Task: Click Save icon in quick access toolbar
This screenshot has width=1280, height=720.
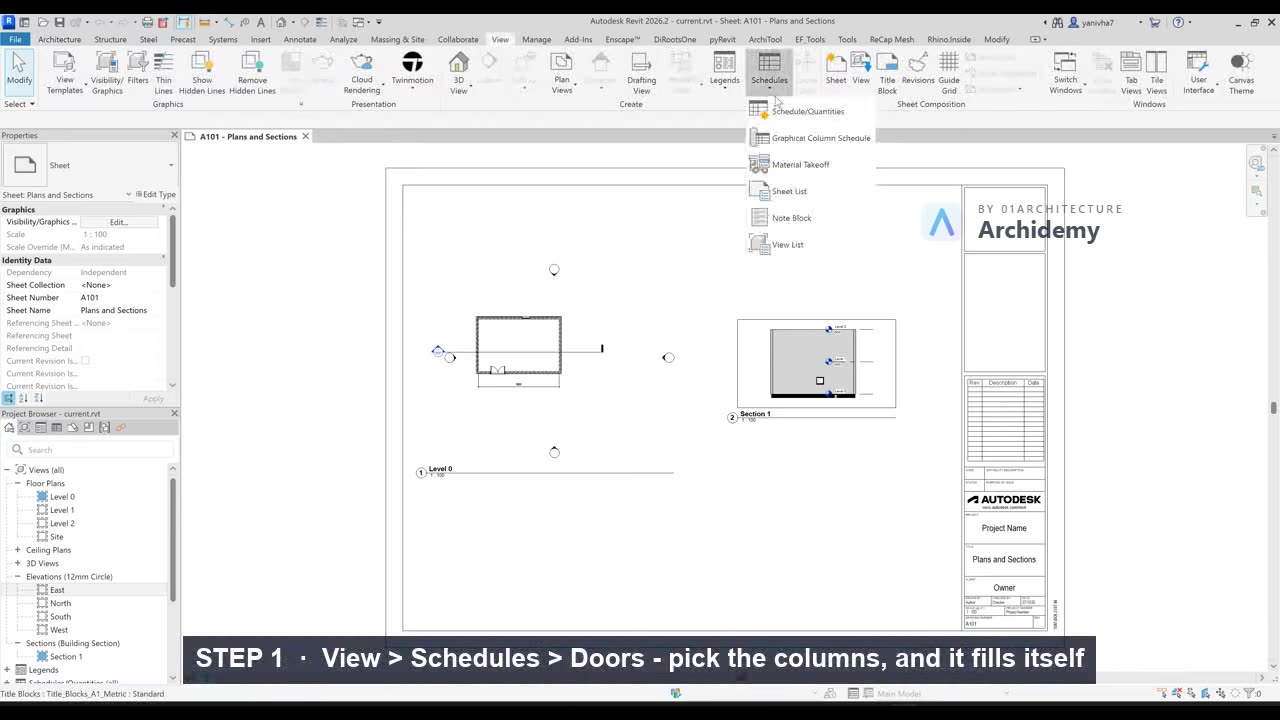Action: [59, 22]
